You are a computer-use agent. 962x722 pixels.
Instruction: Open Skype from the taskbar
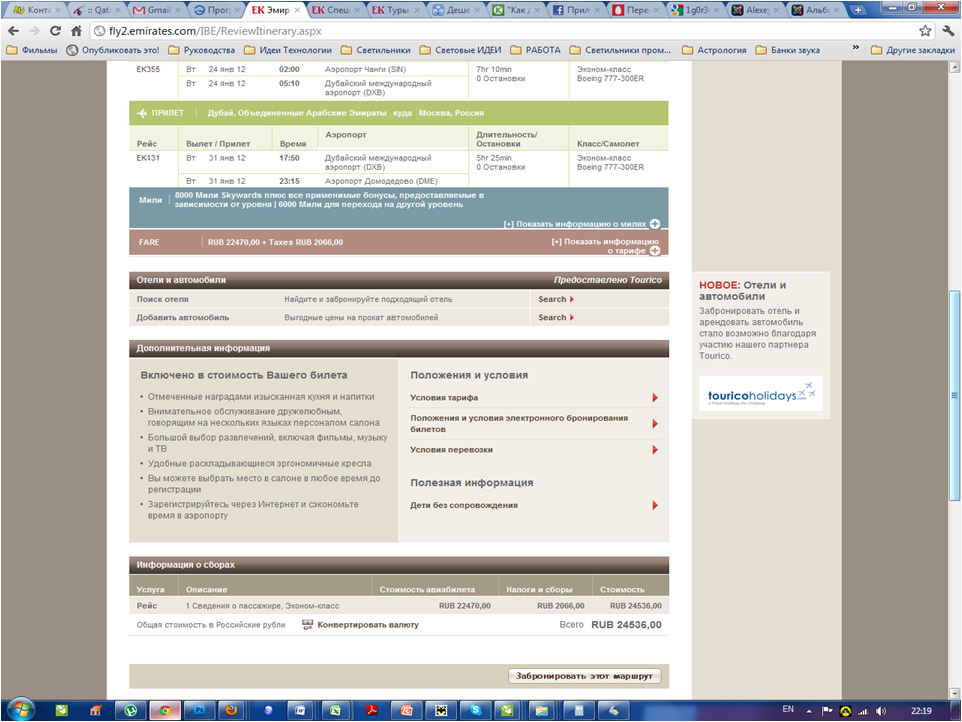(x=475, y=710)
